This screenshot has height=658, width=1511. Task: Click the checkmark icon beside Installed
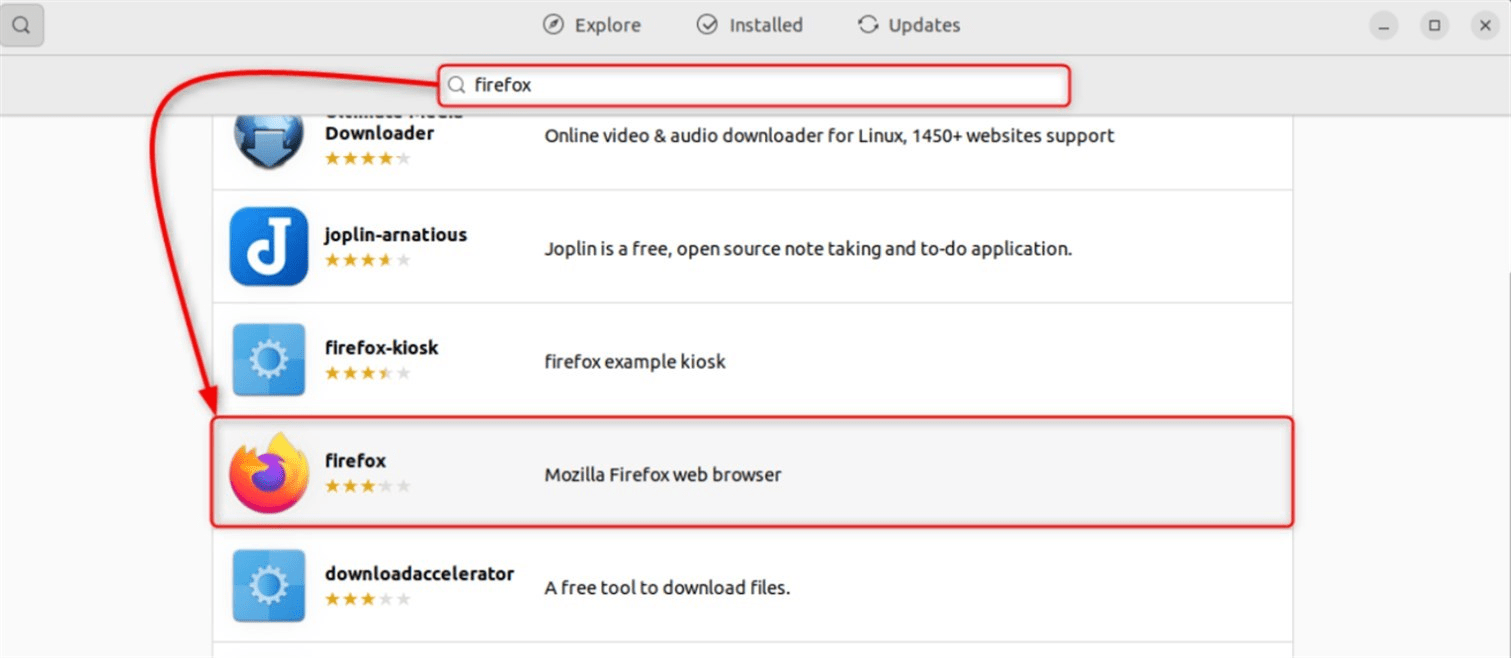click(x=707, y=25)
